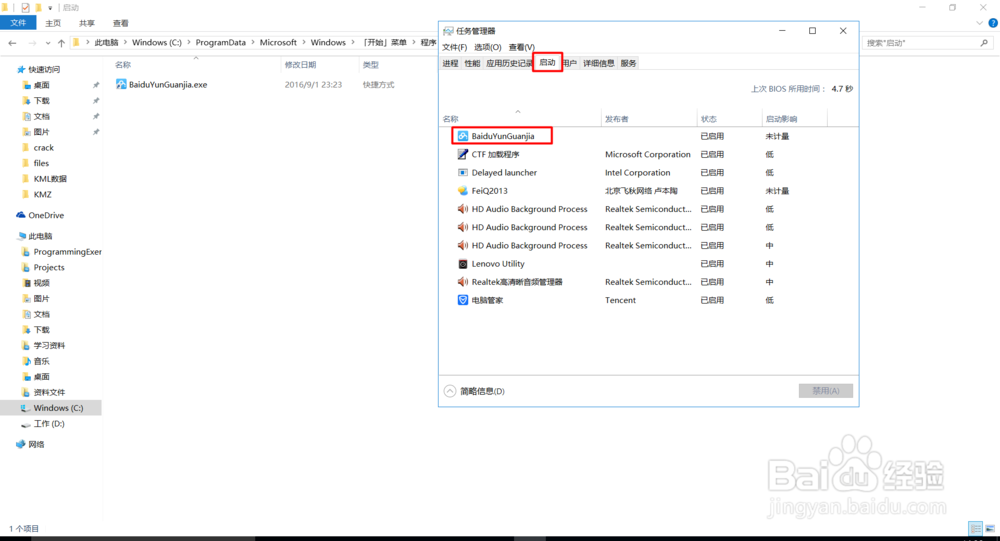This screenshot has height=541, width=1000.
Task: Open Explorer 查看 ribbon tab
Action: (x=121, y=23)
